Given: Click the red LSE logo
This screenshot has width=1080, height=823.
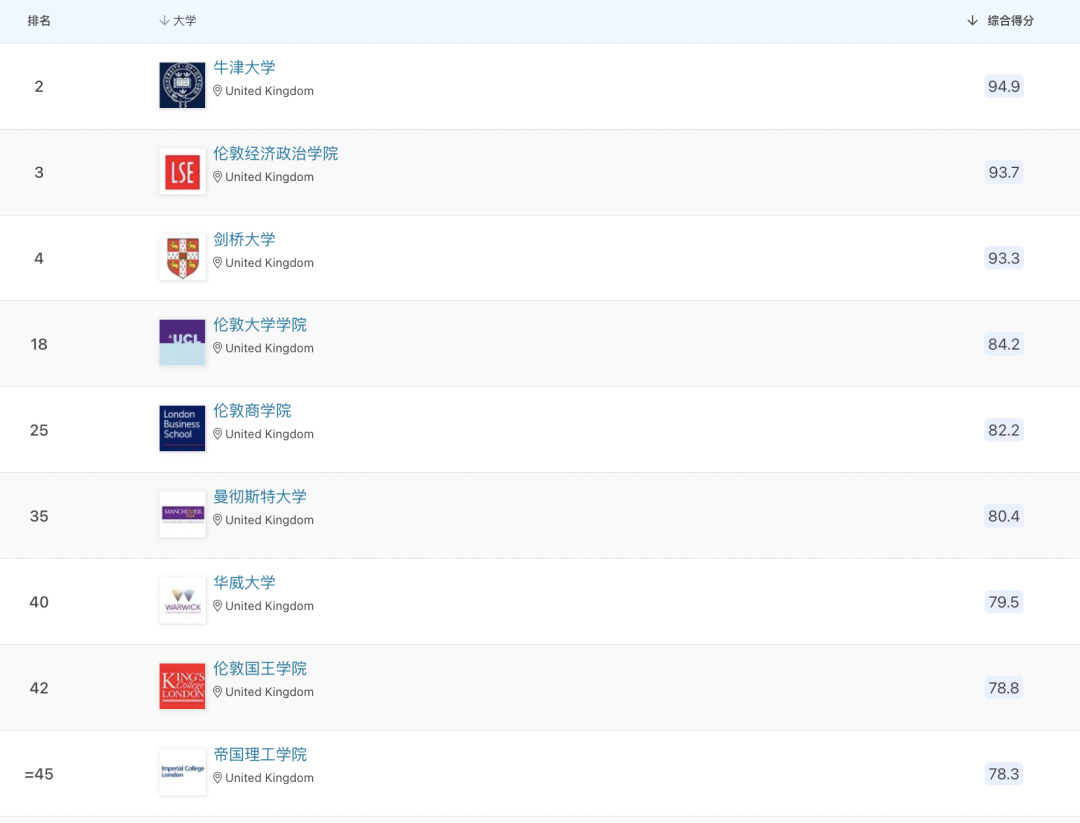Looking at the screenshot, I should 183,171.
